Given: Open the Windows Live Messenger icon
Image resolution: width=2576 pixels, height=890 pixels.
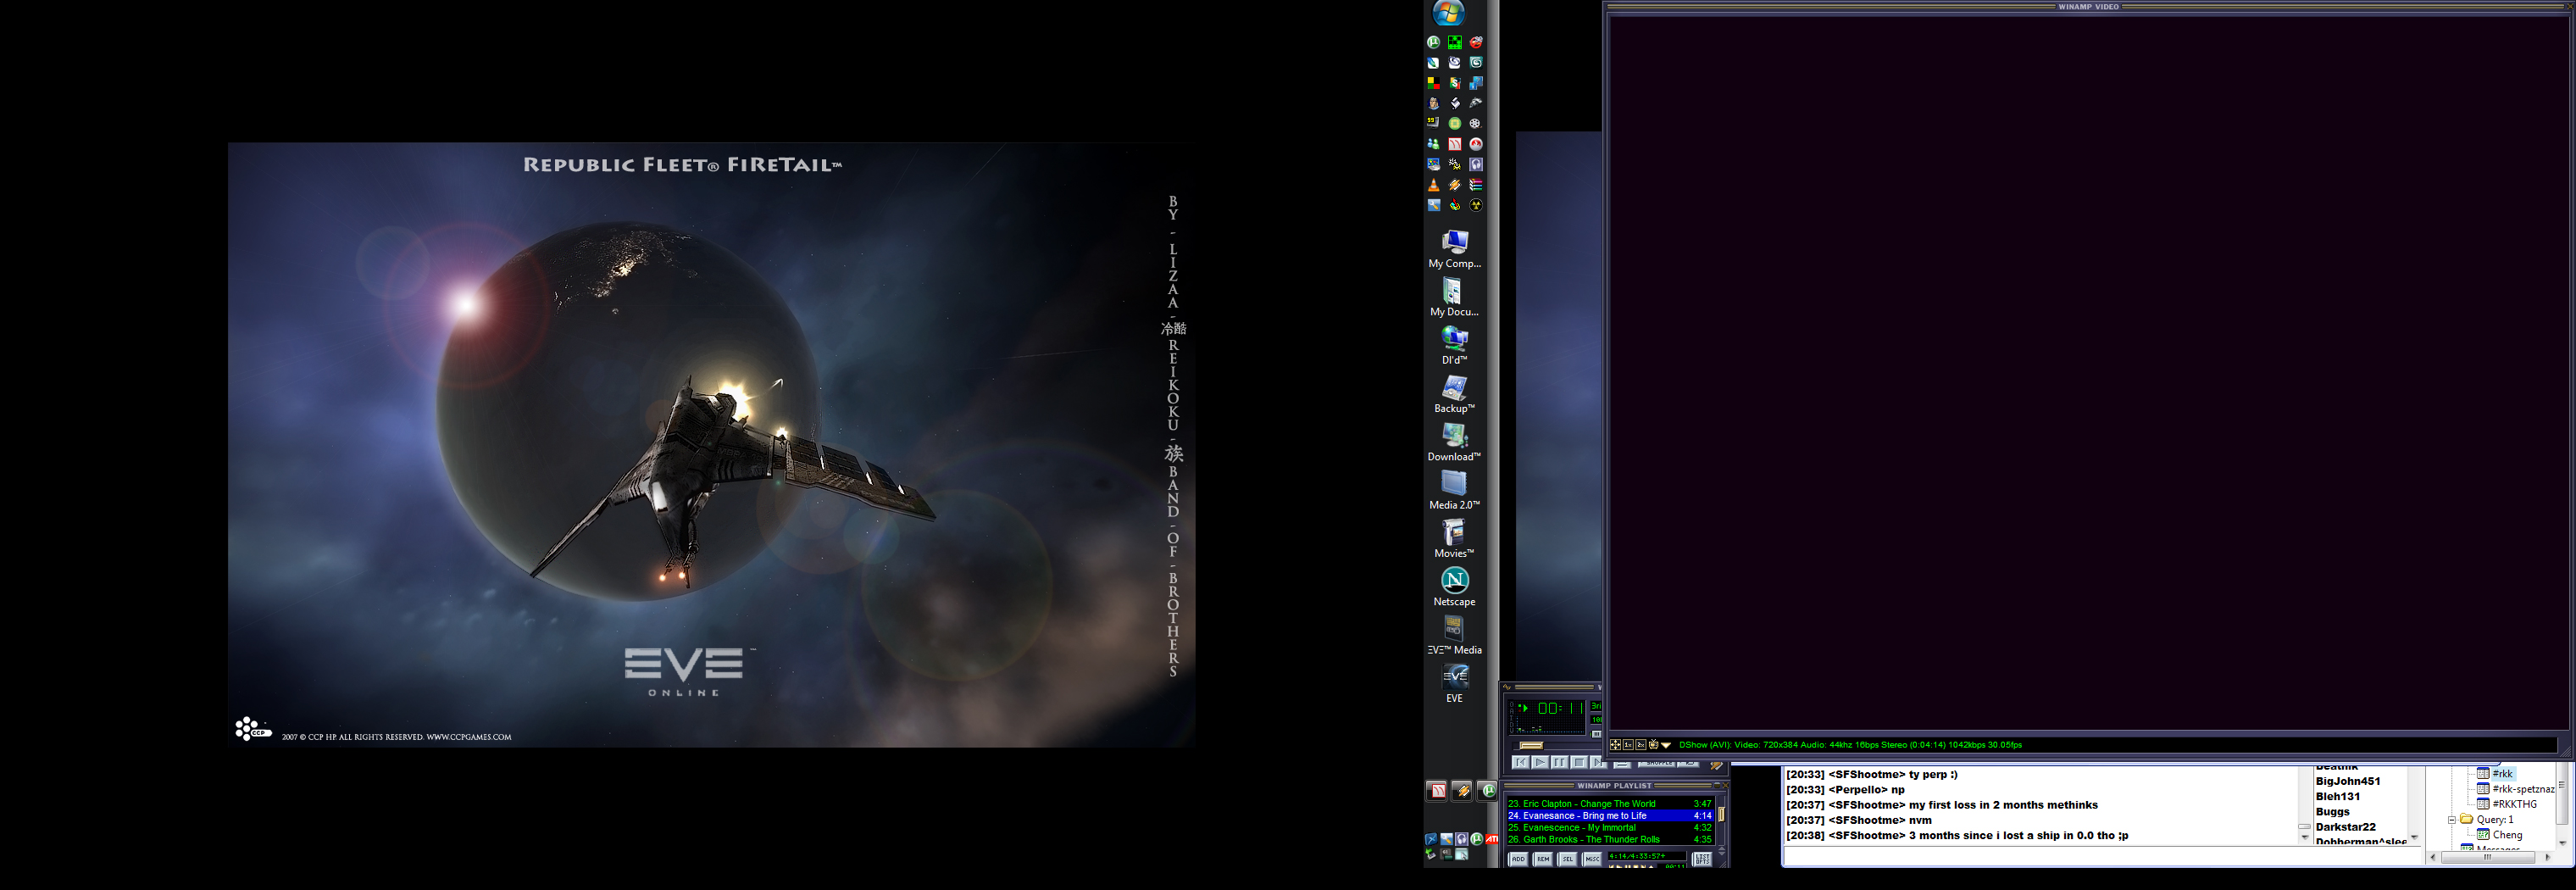Looking at the screenshot, I should tap(1433, 144).
